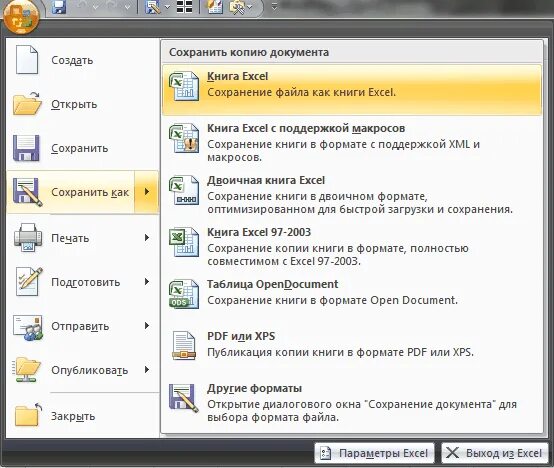Viewport: 554px width, 468px height.
Task: Choose Создать menu item
Action: 83,60
